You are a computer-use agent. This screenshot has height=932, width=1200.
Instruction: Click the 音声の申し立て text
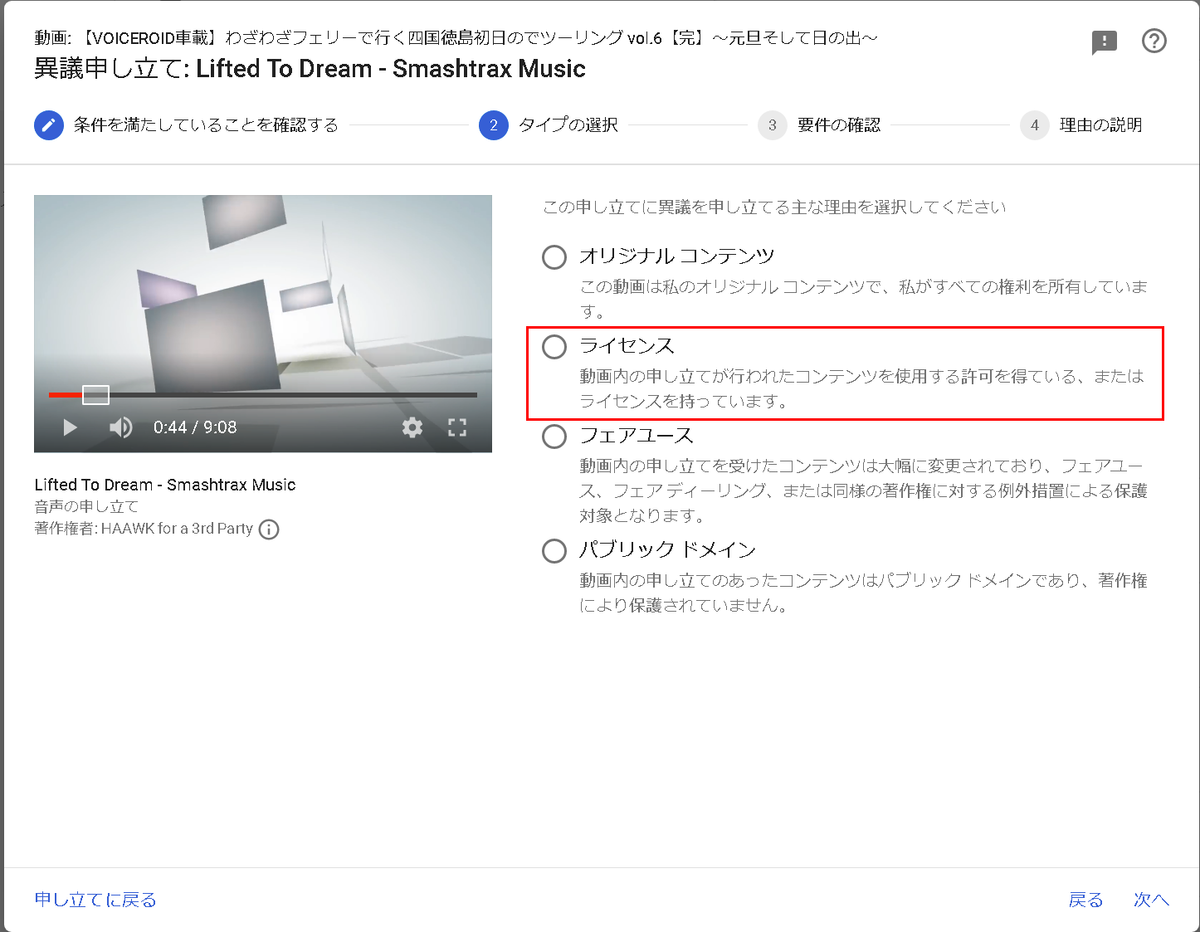(86, 507)
